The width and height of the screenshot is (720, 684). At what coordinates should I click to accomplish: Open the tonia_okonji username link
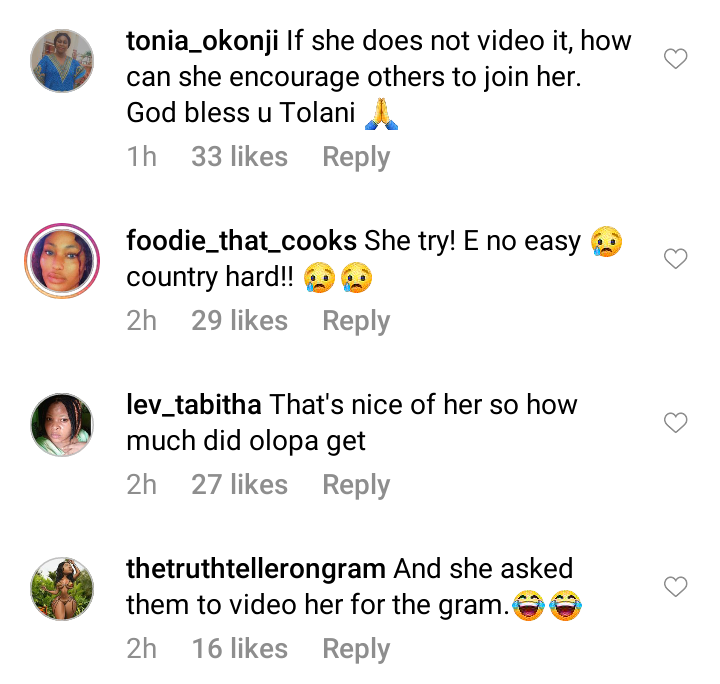pyautogui.click(x=202, y=43)
